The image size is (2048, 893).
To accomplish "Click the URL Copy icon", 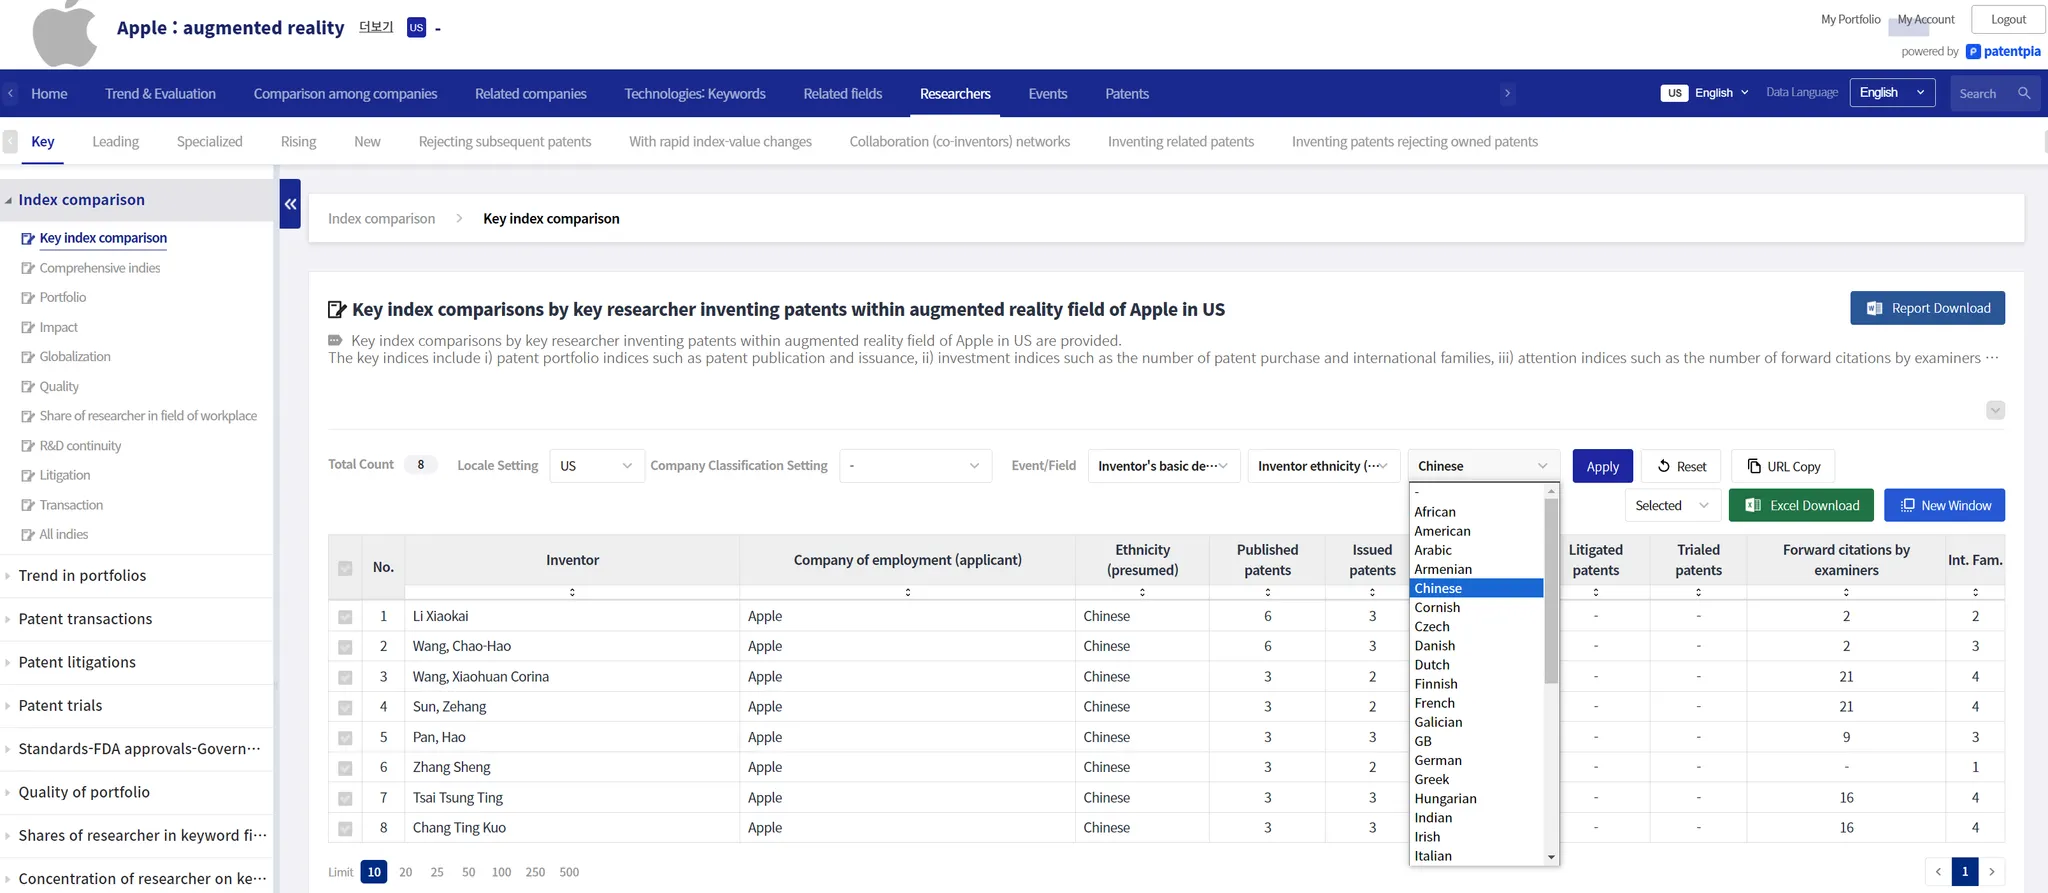I will tap(1754, 466).
